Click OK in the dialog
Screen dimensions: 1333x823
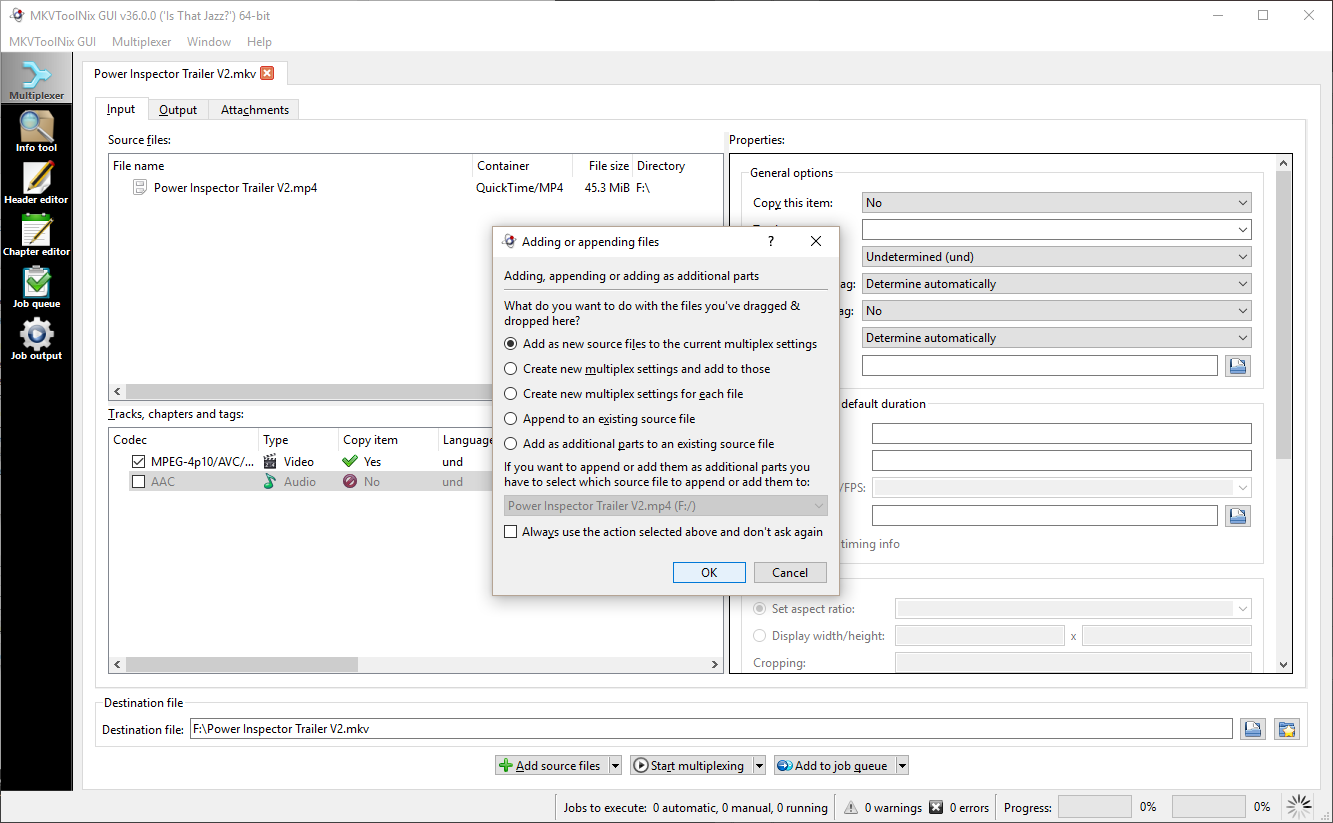[x=709, y=573]
